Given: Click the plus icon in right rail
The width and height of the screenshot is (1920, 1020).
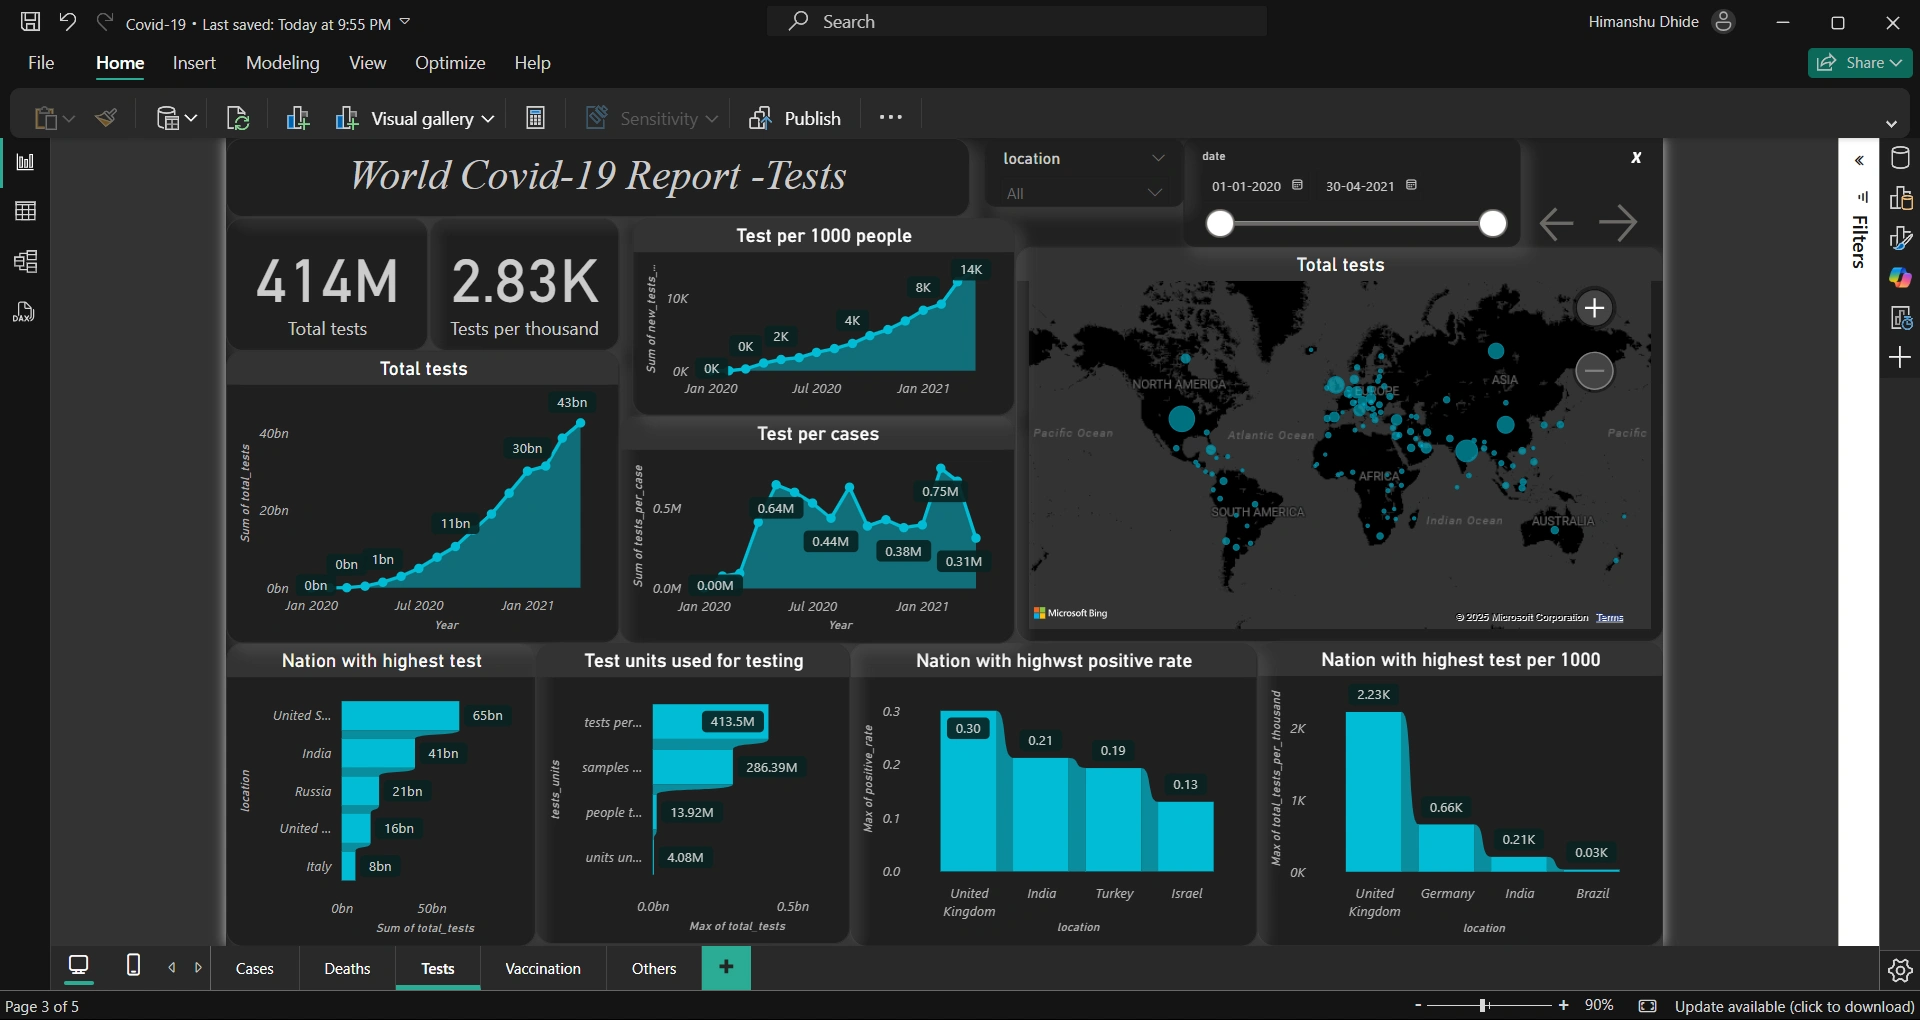Looking at the screenshot, I should click(1900, 357).
